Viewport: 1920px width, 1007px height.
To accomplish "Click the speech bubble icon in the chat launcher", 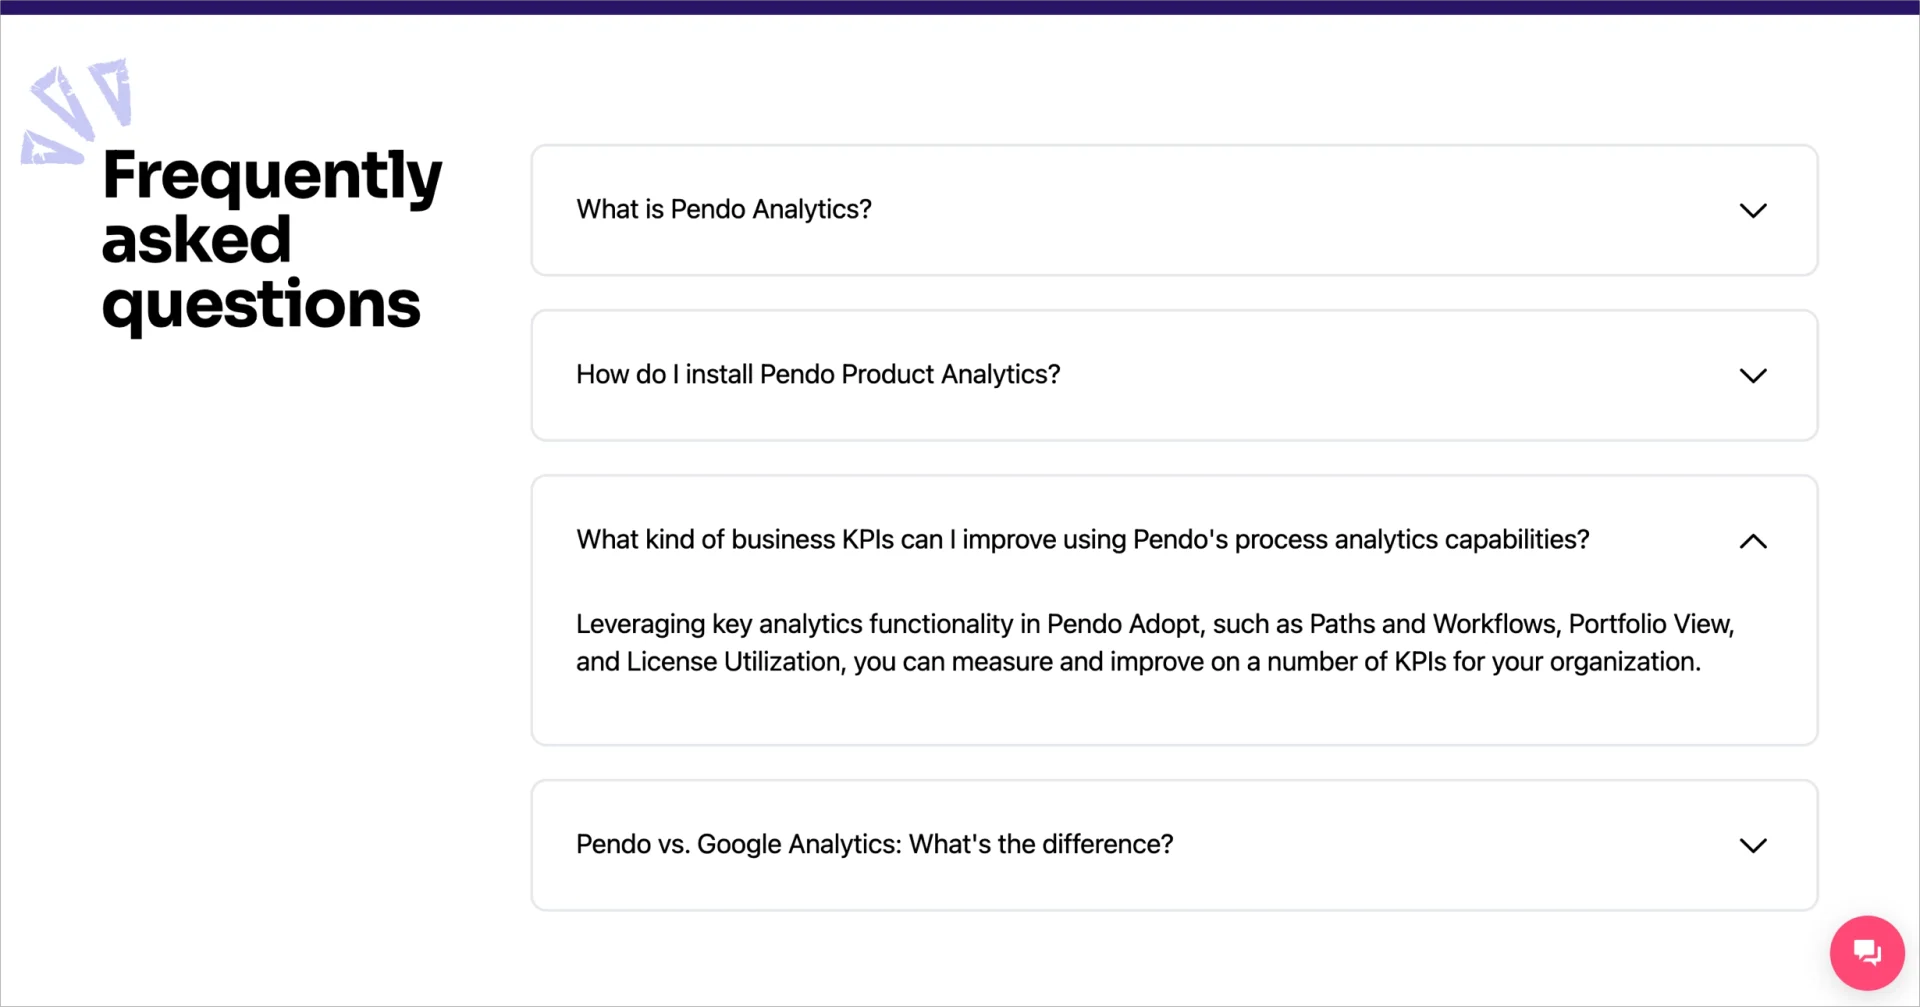I will point(1866,952).
